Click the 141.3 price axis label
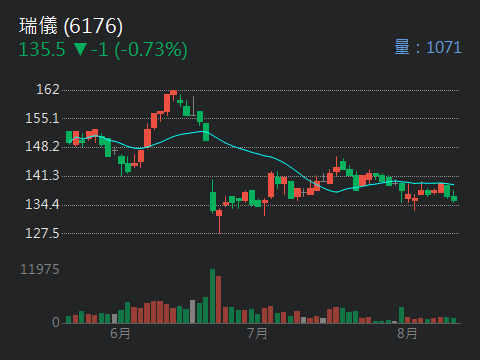Image resolution: width=480 pixels, height=360 pixels. pos(42,175)
